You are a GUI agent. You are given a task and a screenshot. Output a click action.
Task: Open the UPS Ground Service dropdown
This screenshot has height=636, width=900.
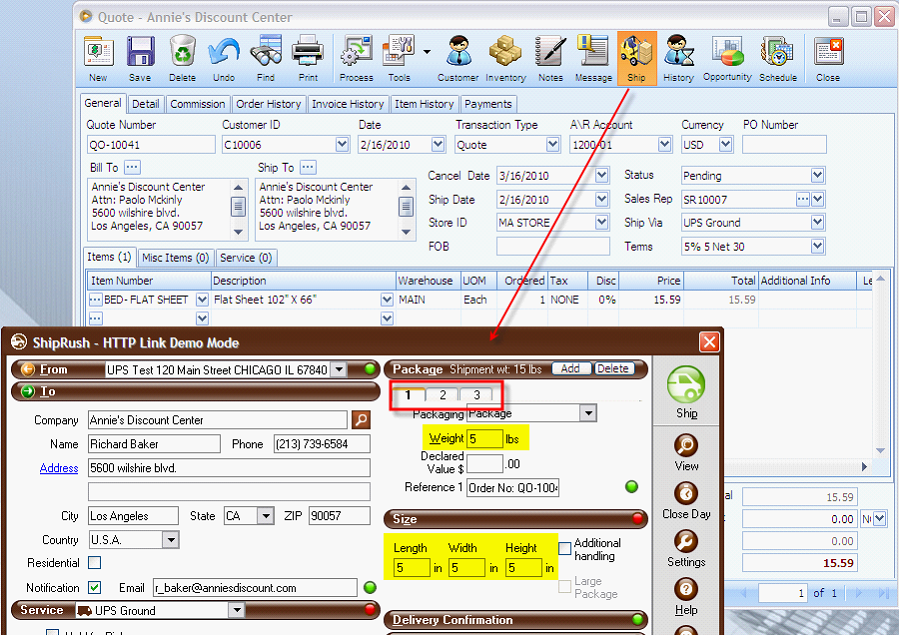click(236, 610)
